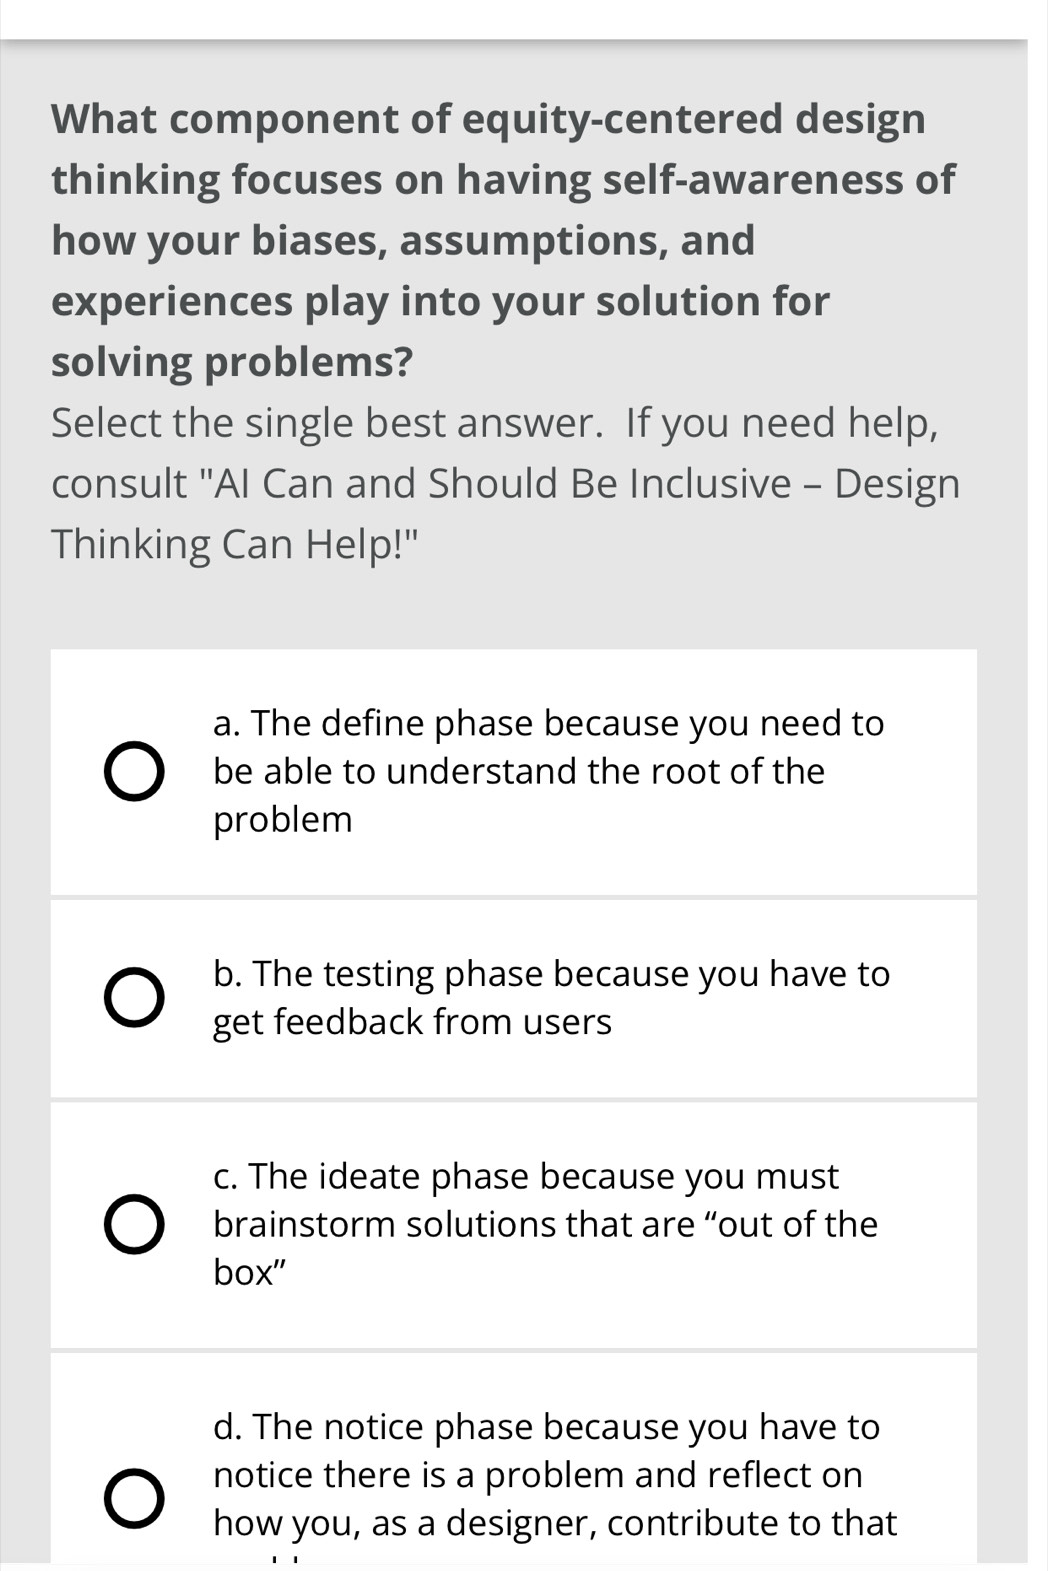Click the word 'problem' ending option a
The image size is (1048, 1571).
tap(283, 820)
